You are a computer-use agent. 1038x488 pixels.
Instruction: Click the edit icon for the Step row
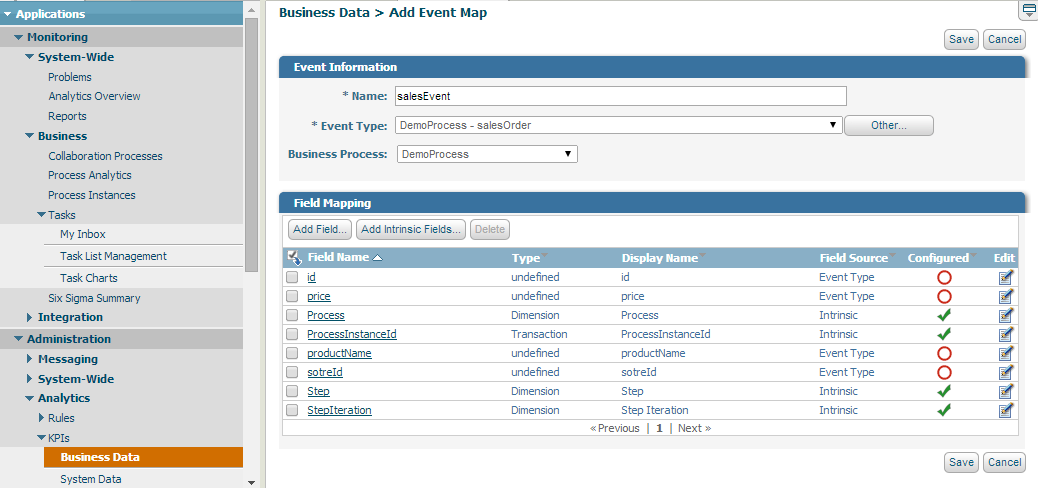click(1006, 391)
